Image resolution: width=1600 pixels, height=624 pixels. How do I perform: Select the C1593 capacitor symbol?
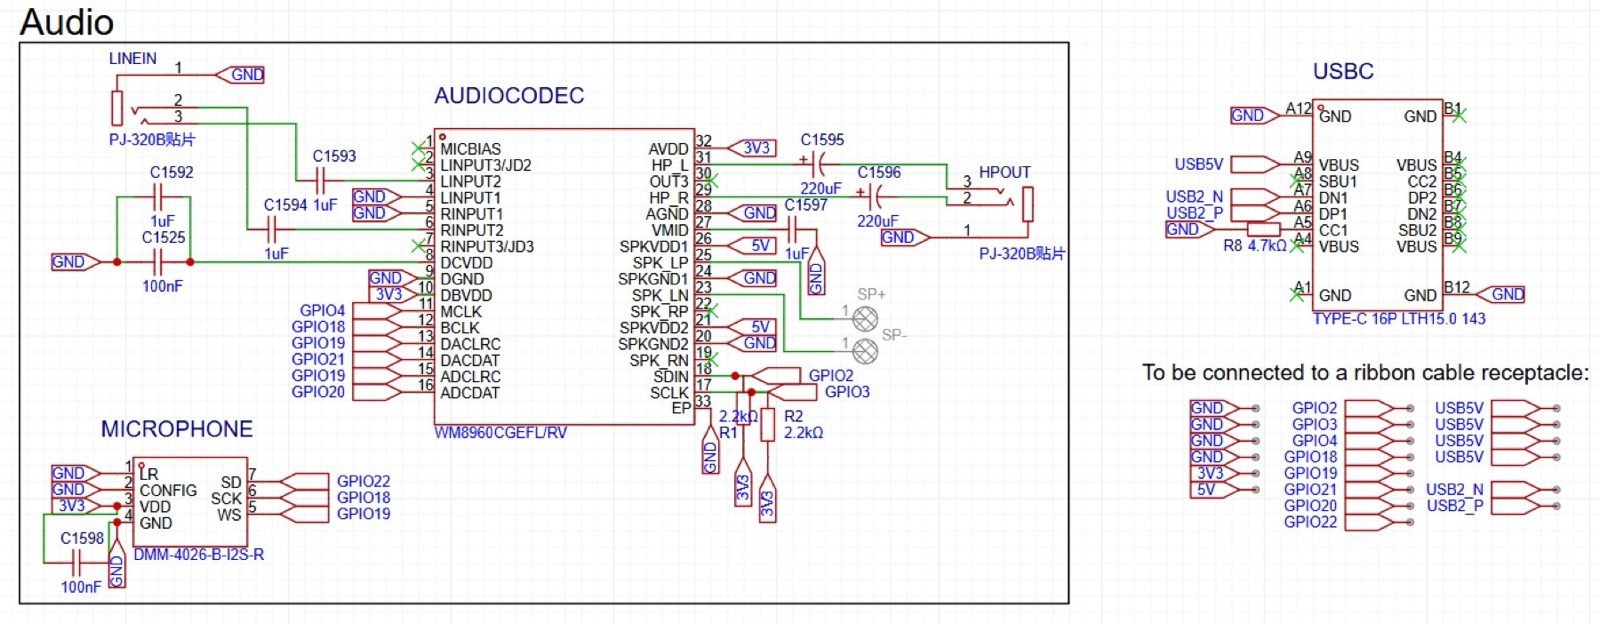[x=322, y=181]
